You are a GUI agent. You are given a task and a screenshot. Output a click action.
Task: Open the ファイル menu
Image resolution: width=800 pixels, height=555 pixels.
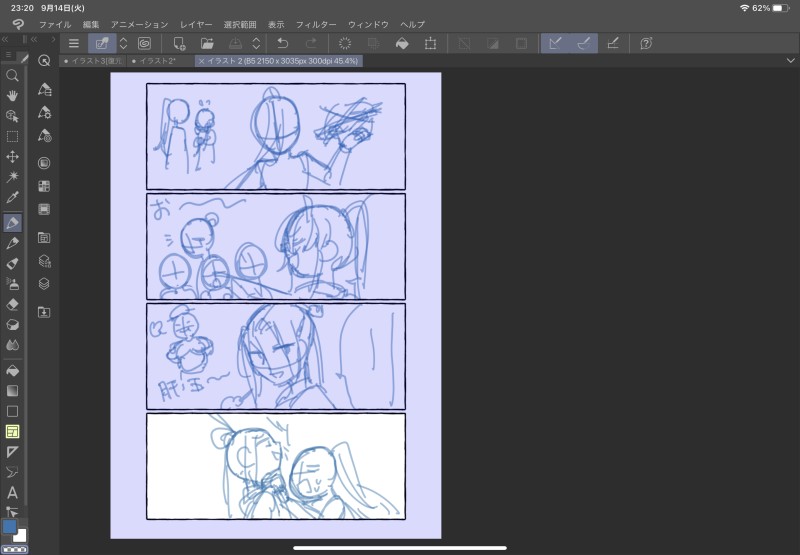[x=55, y=24]
